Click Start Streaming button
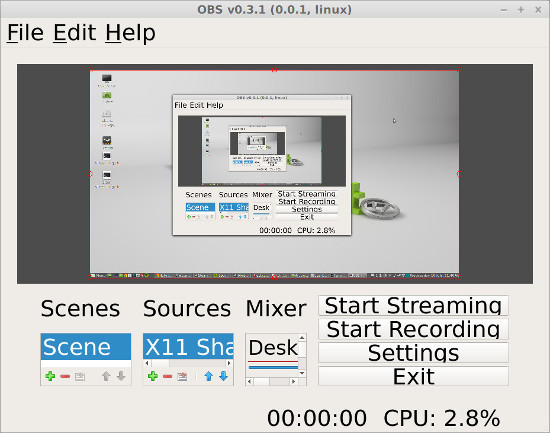550x433 pixels. (x=413, y=305)
